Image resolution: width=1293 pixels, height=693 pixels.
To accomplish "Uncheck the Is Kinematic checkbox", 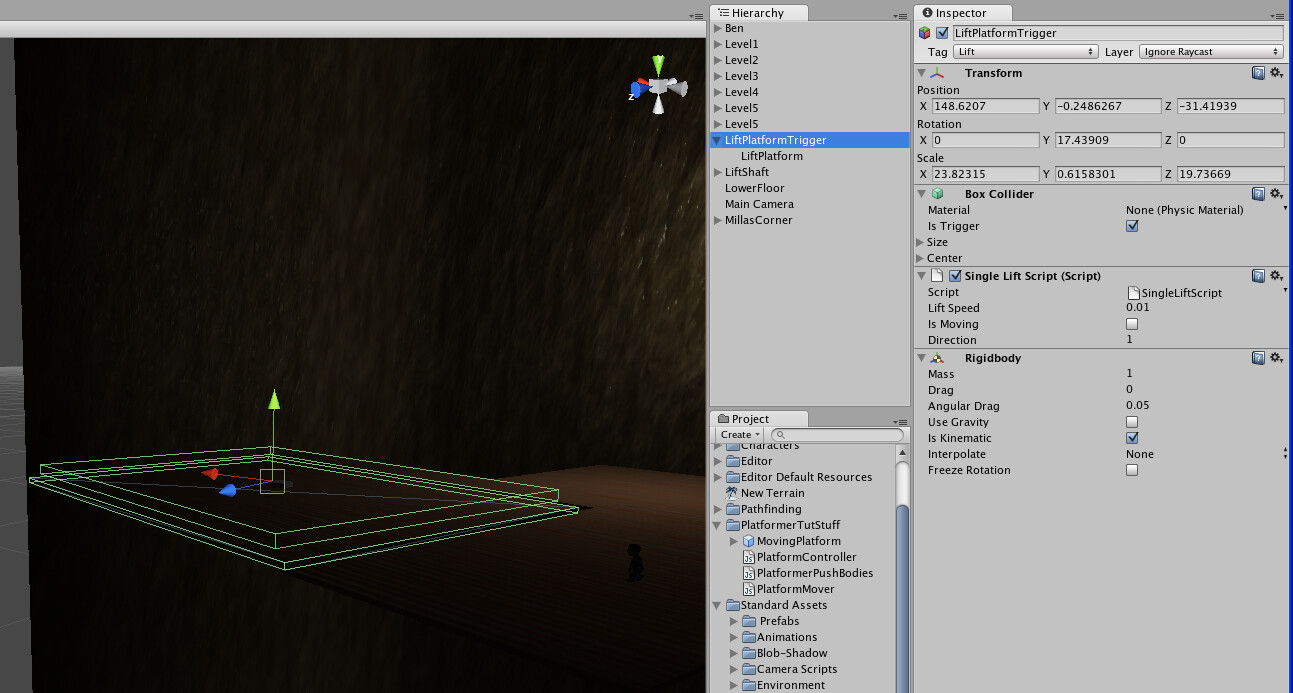I will coord(1132,438).
